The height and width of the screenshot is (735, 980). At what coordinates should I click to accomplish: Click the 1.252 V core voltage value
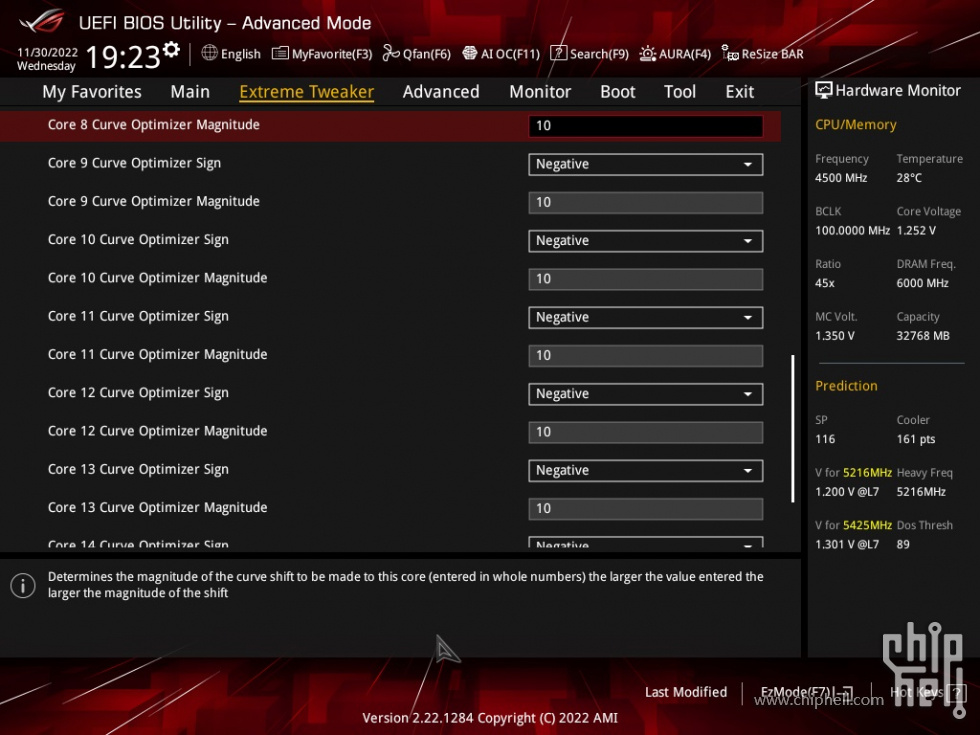(x=916, y=231)
